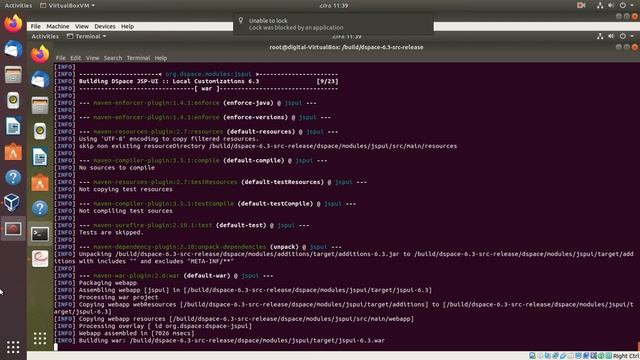Click "Webapp assembled in [7026 msecs]"
640x360 pixels.
(136, 333)
